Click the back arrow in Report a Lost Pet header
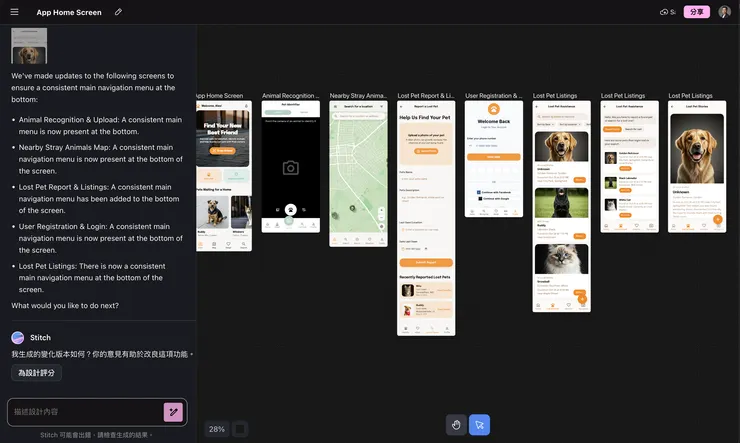The height and width of the screenshot is (443, 740). pos(401,107)
